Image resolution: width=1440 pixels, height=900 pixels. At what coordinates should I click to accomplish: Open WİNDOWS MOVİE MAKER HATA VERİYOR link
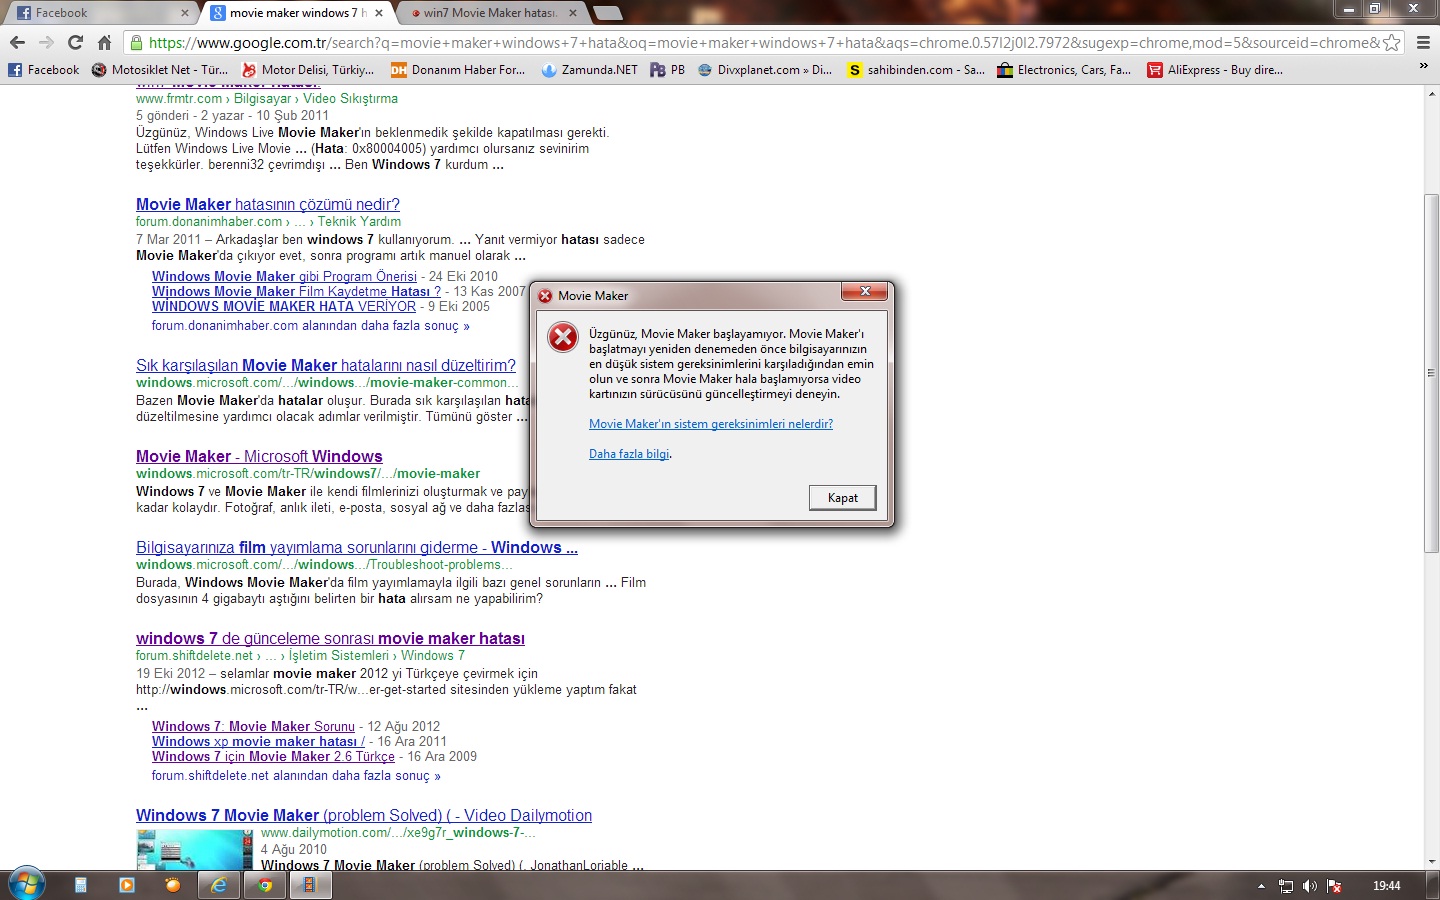(x=284, y=307)
